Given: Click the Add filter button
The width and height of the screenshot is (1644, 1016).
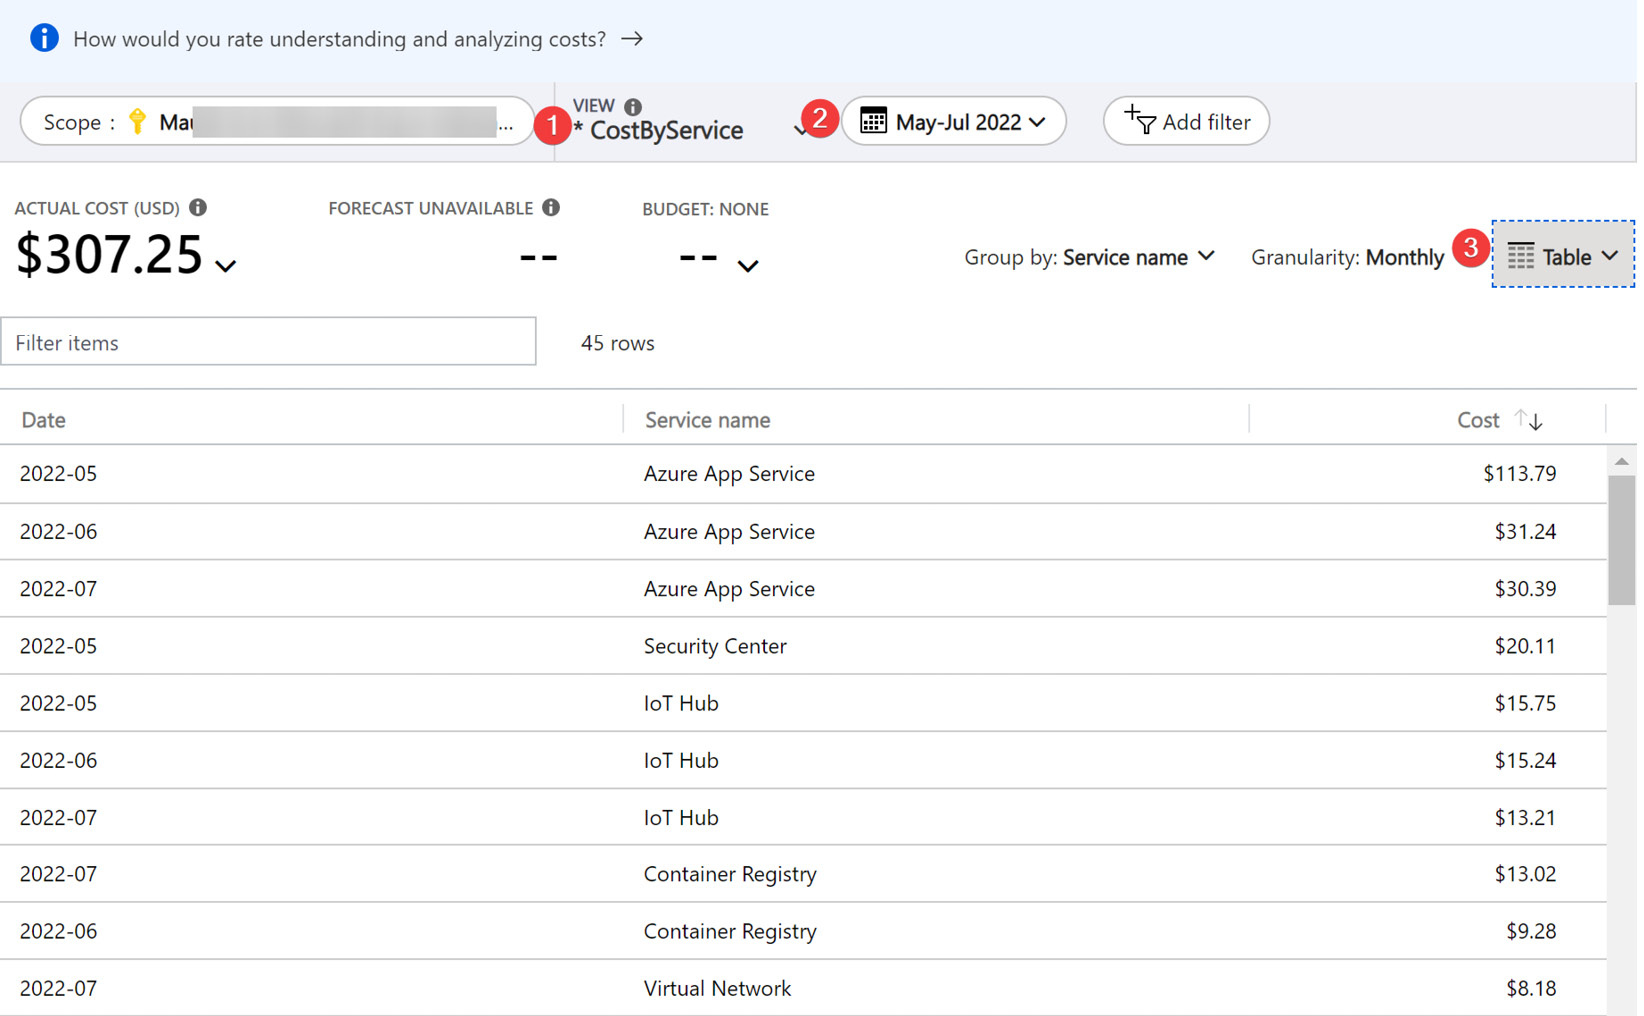Looking at the screenshot, I should (1186, 122).
